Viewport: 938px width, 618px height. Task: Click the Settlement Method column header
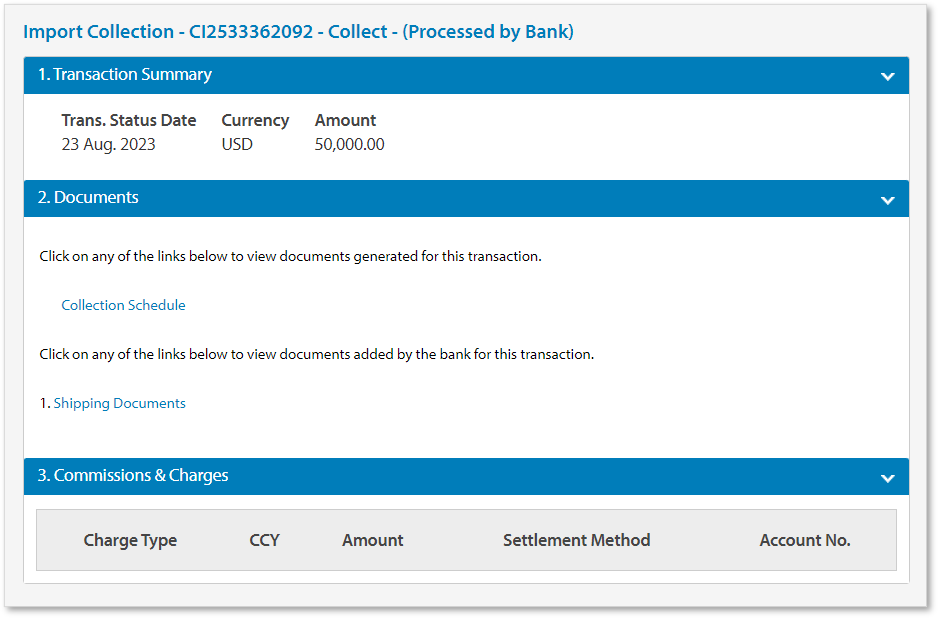[576, 540]
